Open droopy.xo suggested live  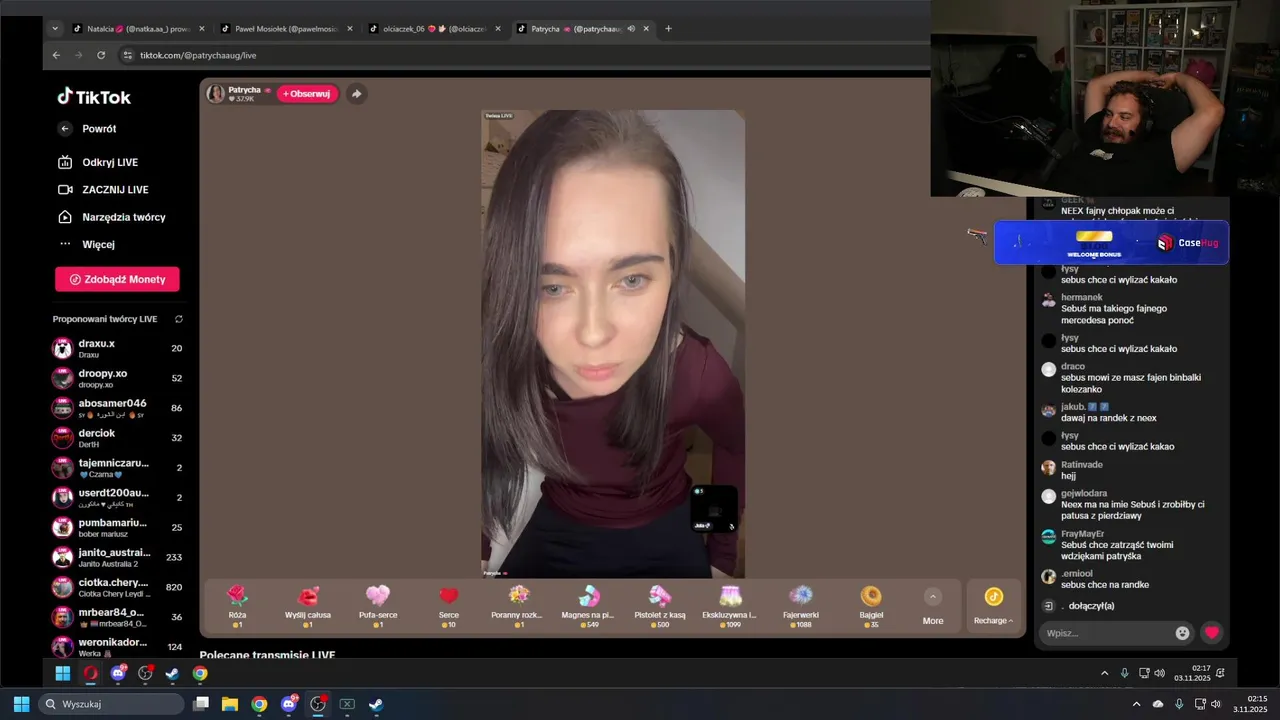coord(118,378)
